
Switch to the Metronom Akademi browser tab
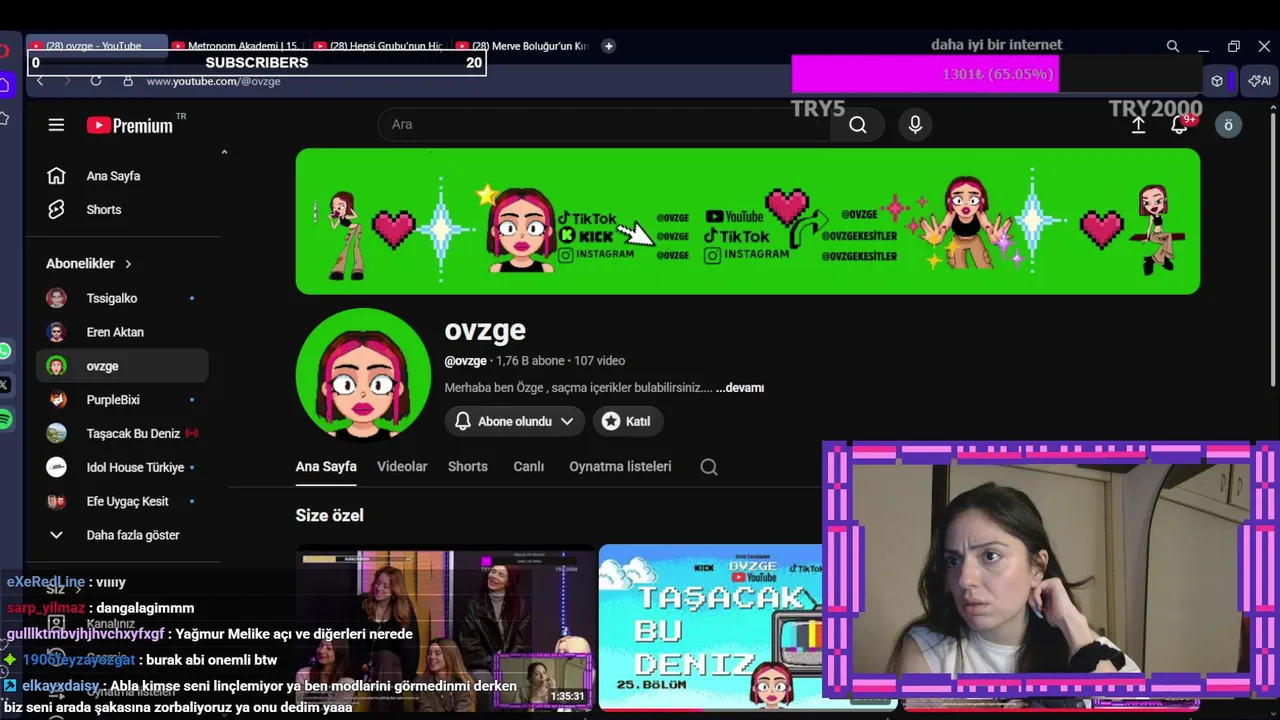pos(238,46)
